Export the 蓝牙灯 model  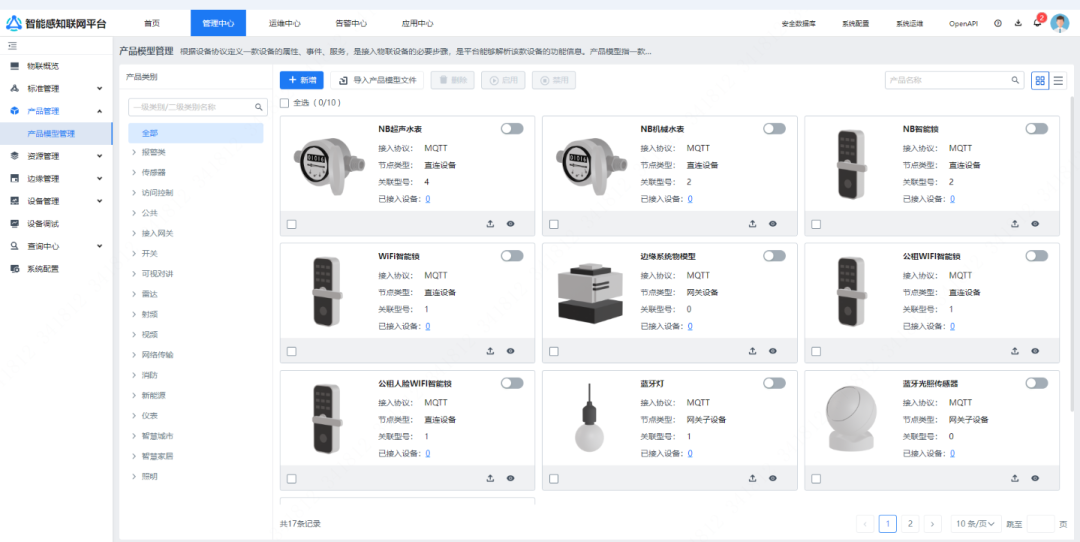753,478
